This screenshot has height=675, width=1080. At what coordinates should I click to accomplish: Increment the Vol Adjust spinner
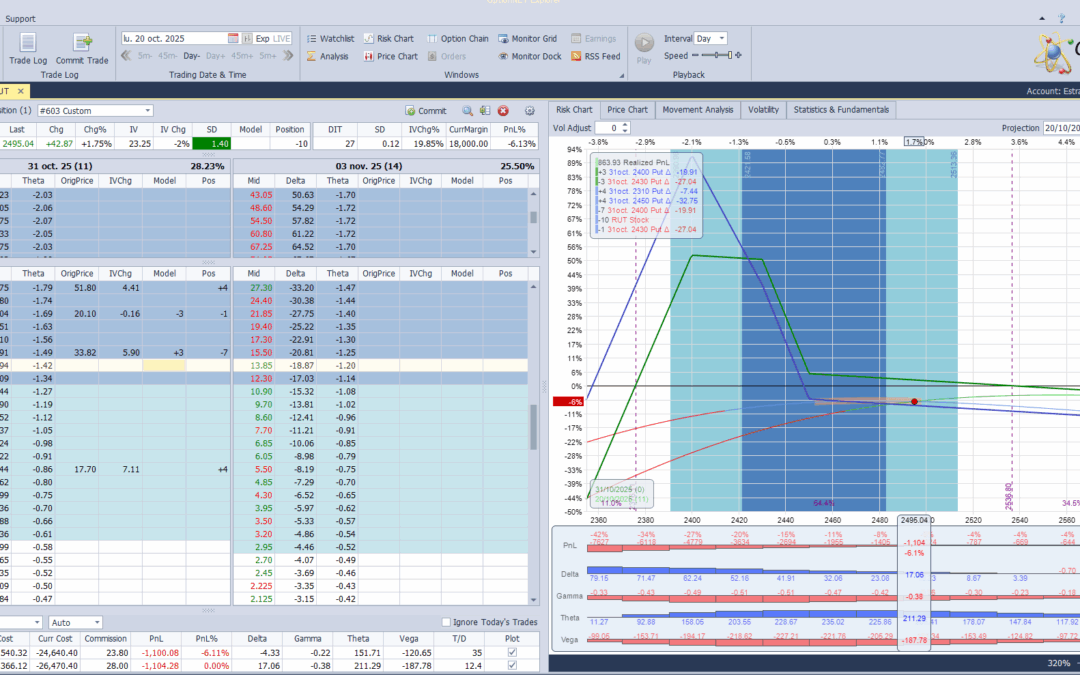pyautogui.click(x=625, y=125)
